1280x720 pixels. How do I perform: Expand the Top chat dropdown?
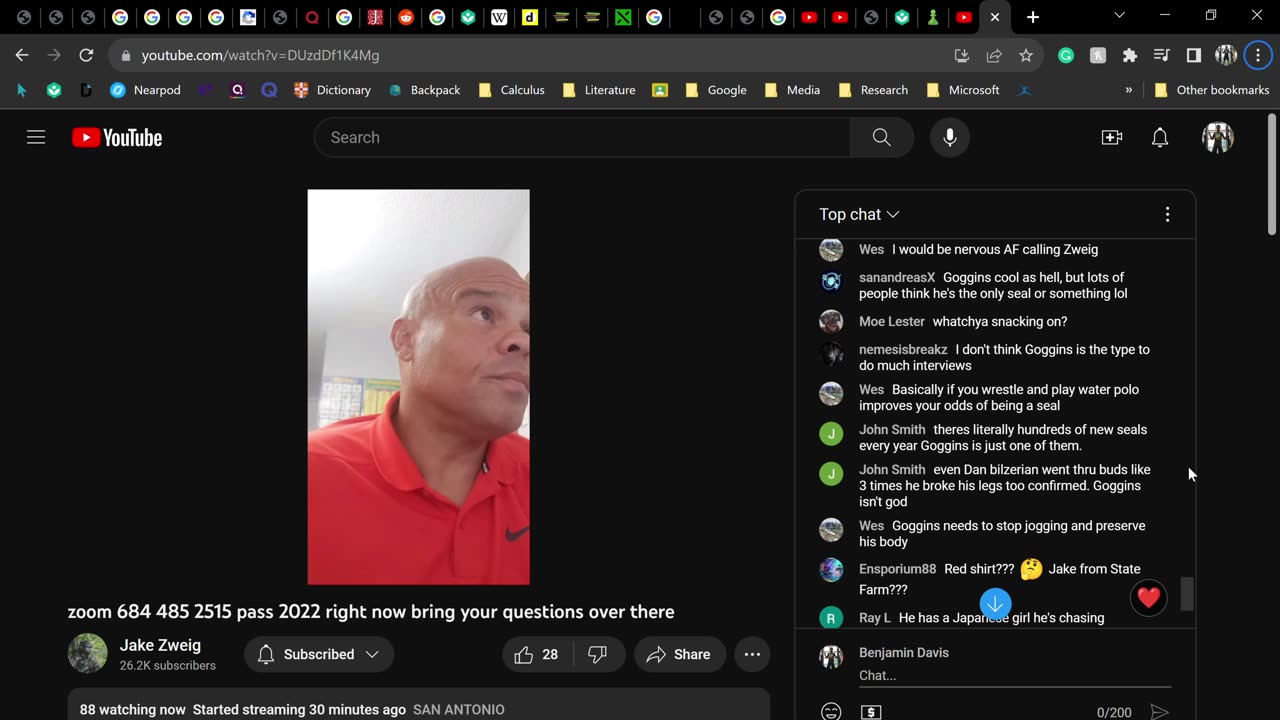pos(859,214)
